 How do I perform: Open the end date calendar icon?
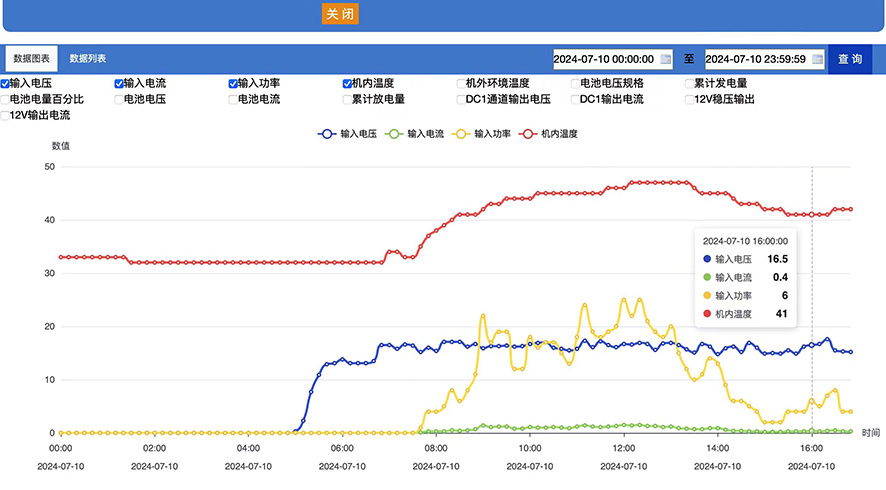[x=817, y=59]
